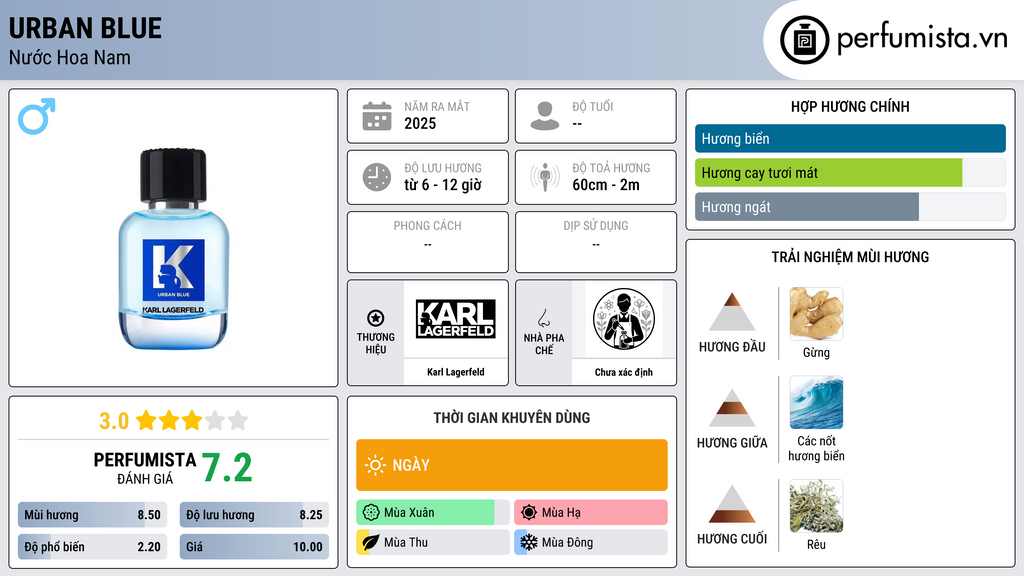Click the Trải nghiệm mùi hương heading
Screen dimensions: 1024x576
click(x=850, y=257)
